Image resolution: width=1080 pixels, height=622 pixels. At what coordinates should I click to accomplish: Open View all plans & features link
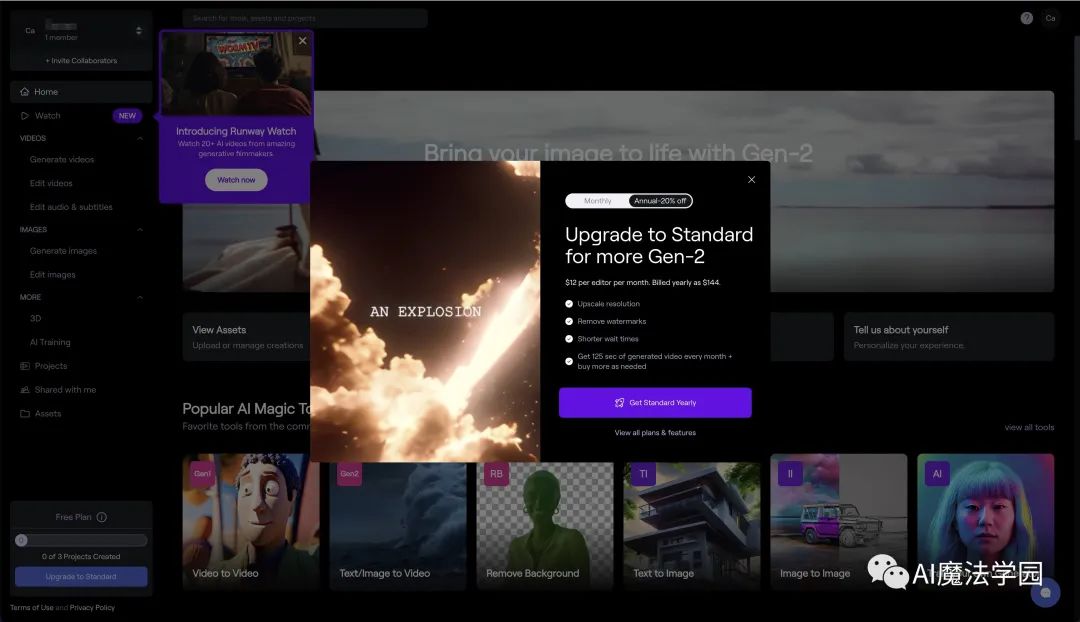point(655,433)
